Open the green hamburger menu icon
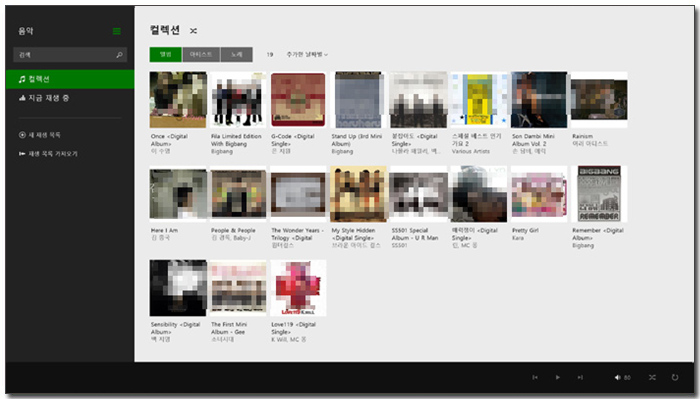Viewport: 700px width, 399px height. [117, 31]
